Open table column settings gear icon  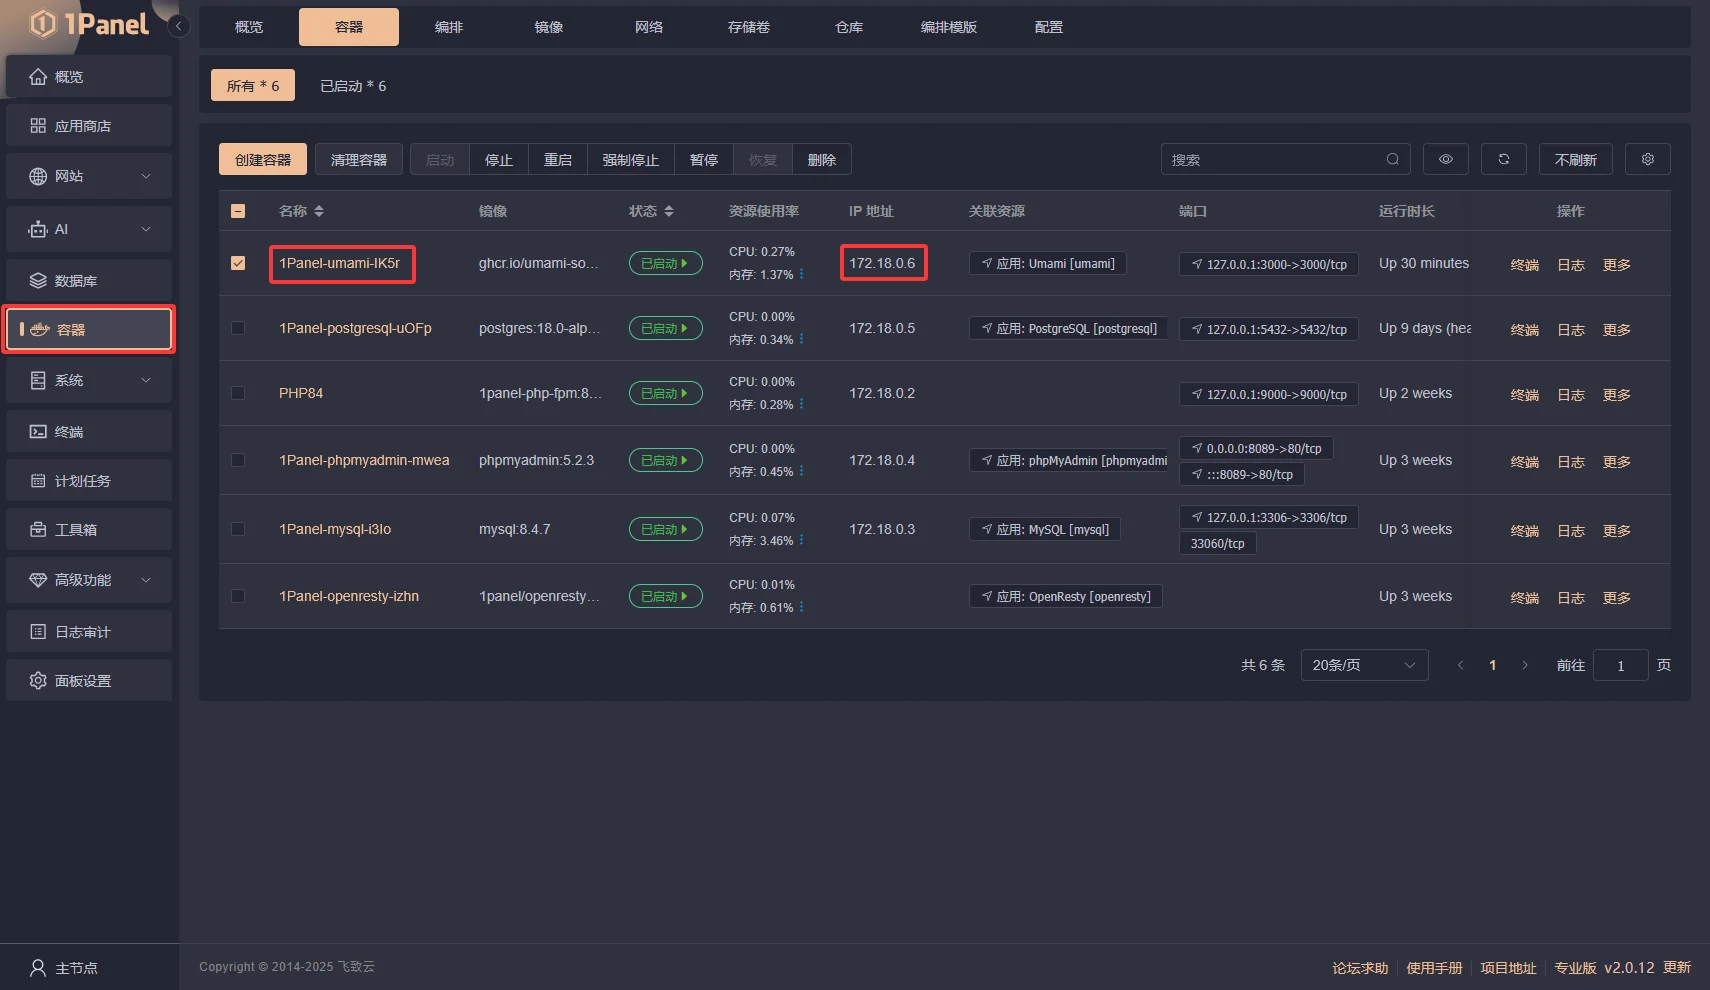(1647, 160)
